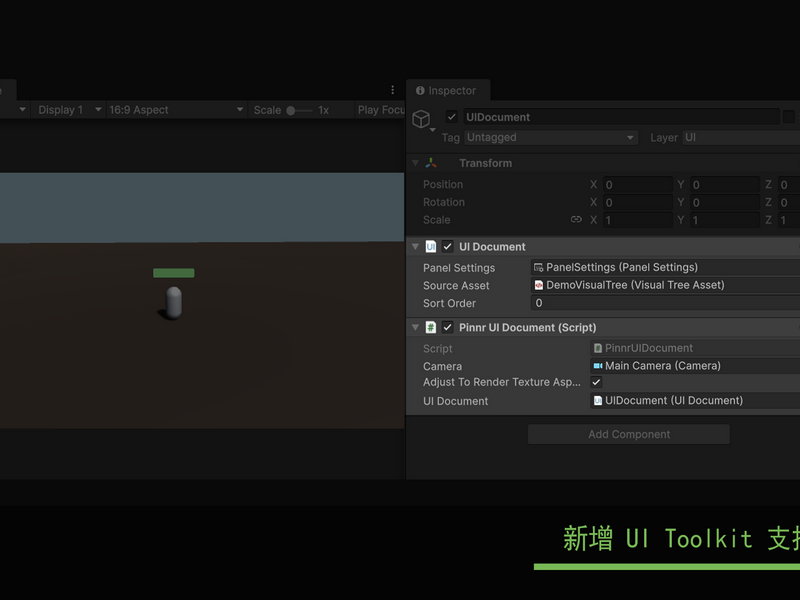The height and width of the screenshot is (600, 800).
Task: Click the Scale Y field
Action: click(x=725, y=220)
